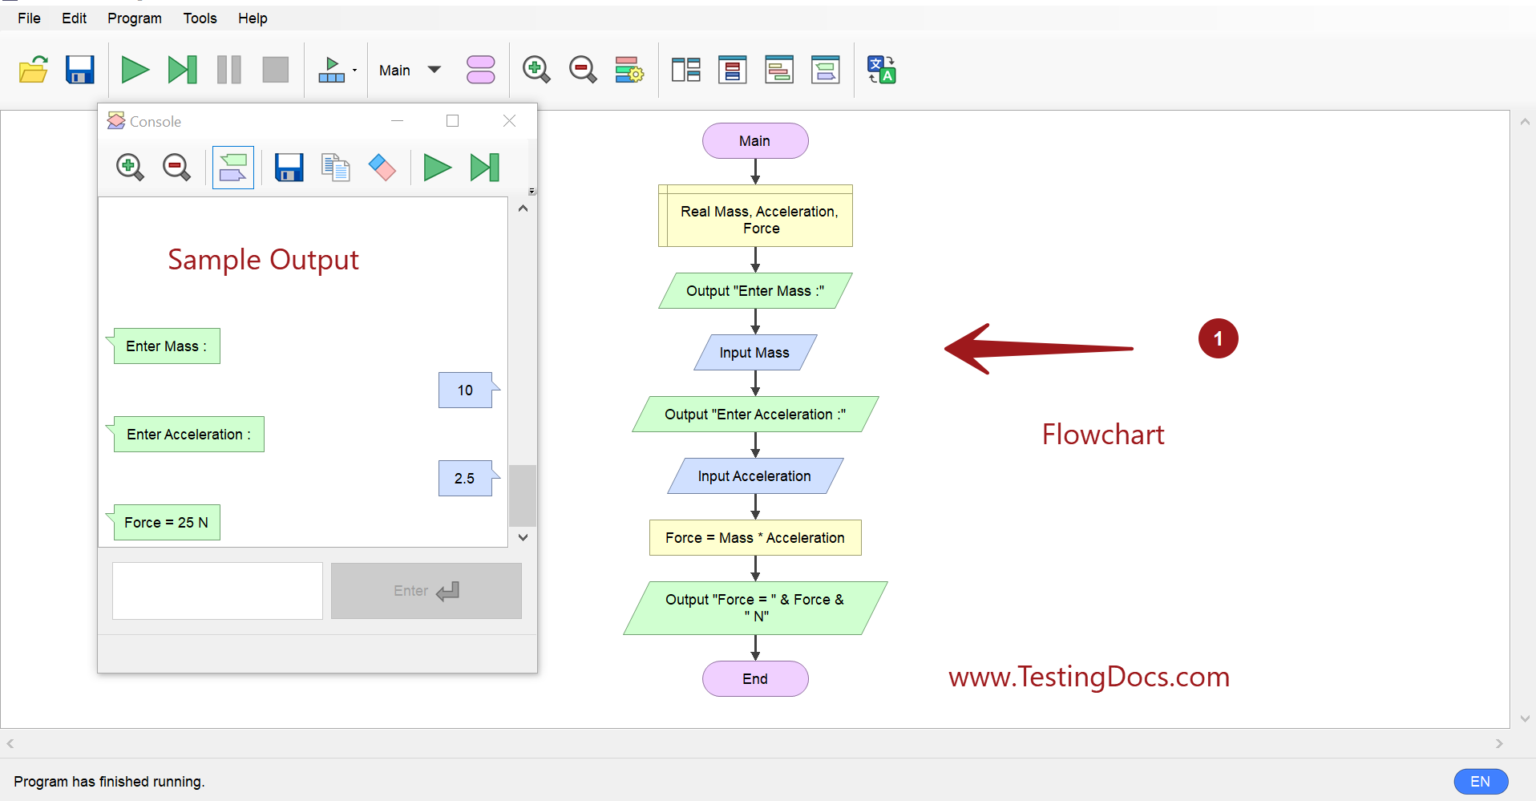Image resolution: width=1536 pixels, height=801 pixels.
Task: Click the disabled Enter button
Action: click(426, 591)
